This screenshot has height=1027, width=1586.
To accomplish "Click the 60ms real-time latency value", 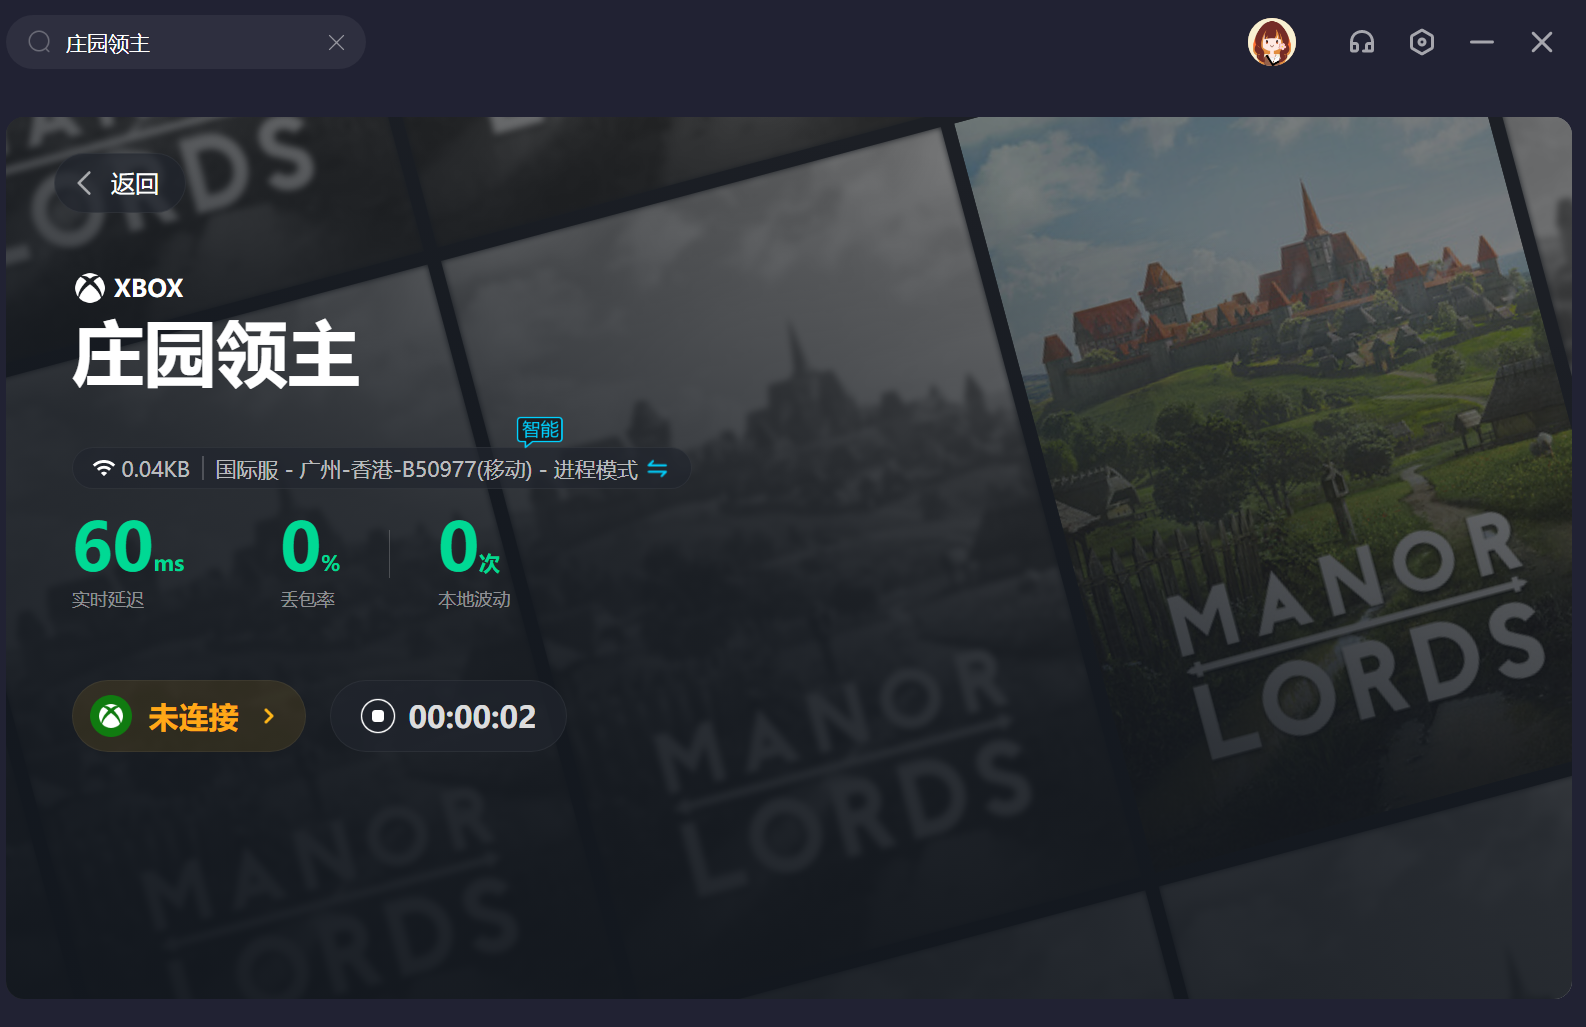I will pos(129,546).
